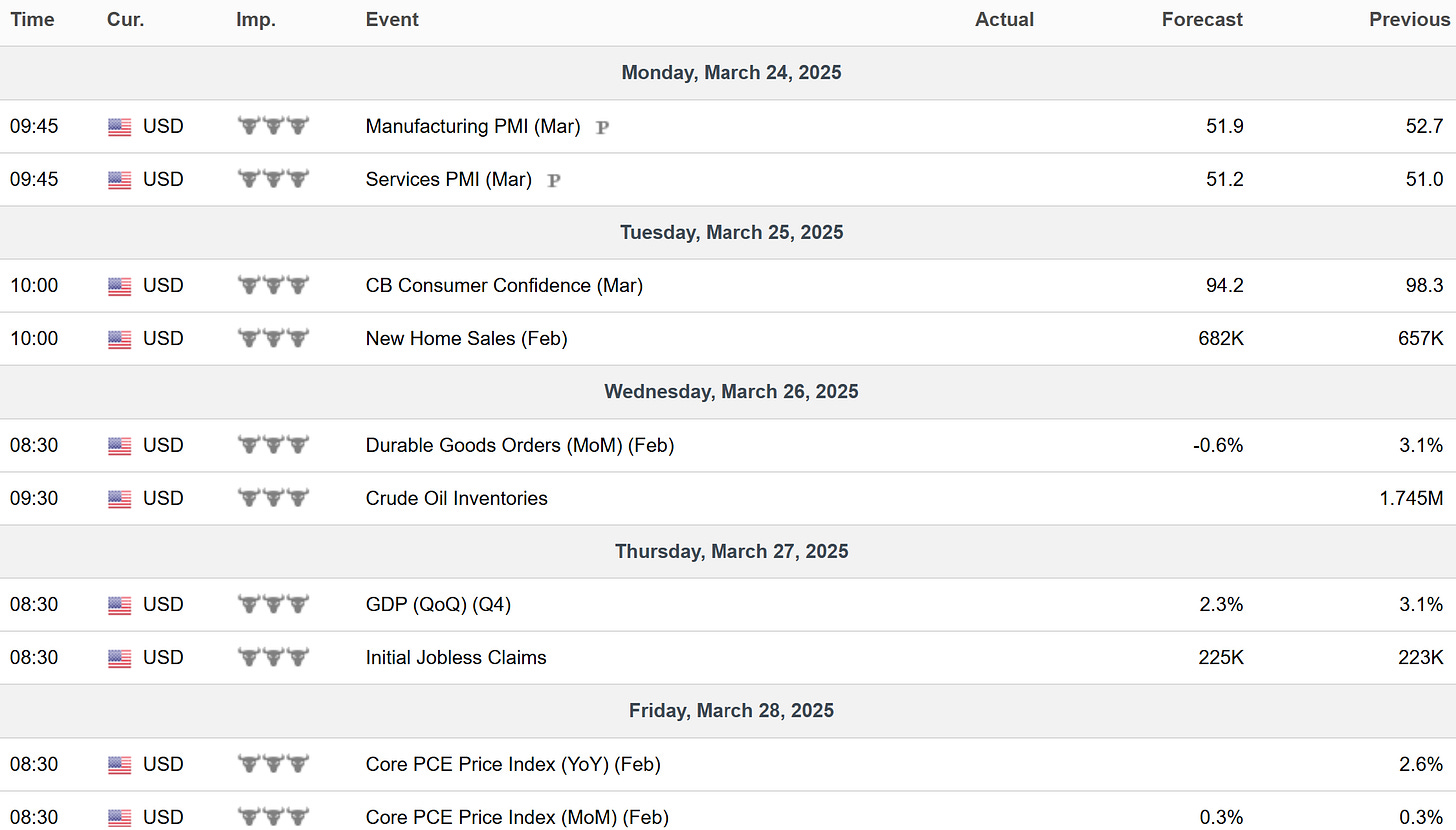Open CB Consumer Confidence (Mar) event
This screenshot has width=1456, height=830.
tap(504, 286)
